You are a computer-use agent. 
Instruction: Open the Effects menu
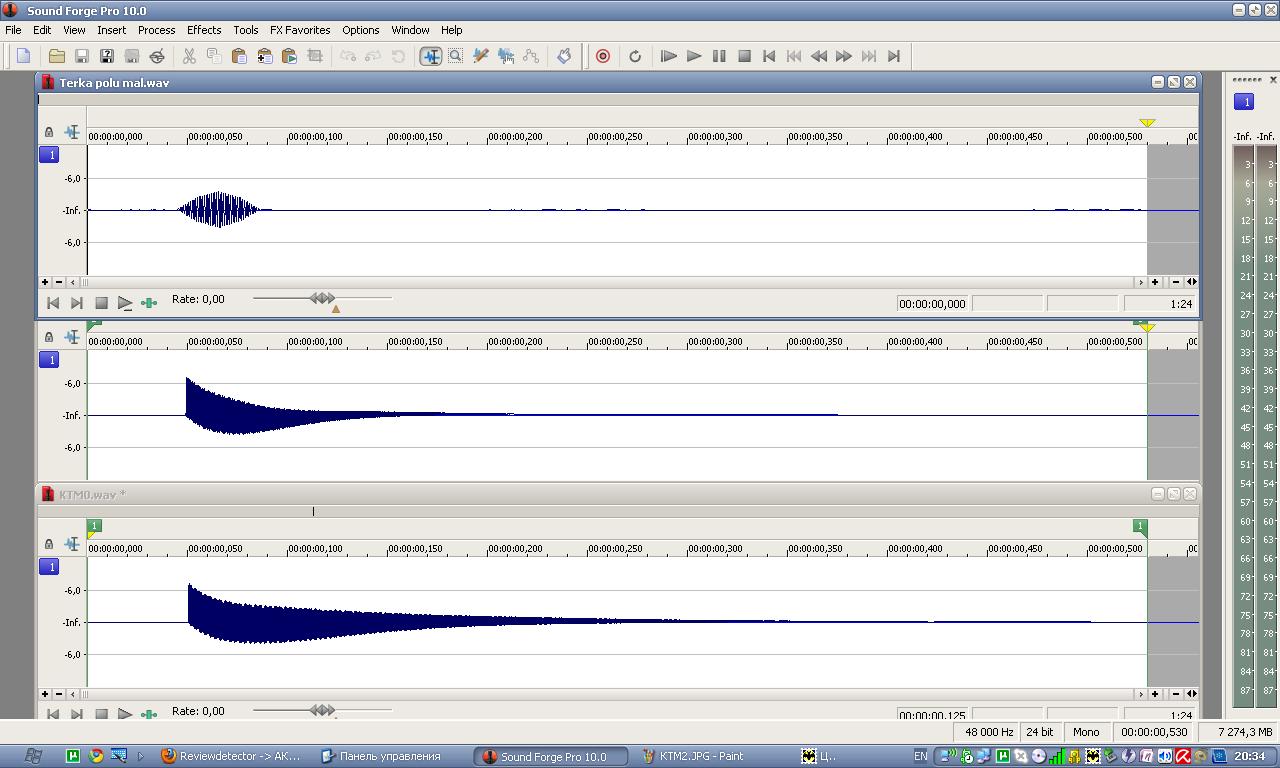pos(204,30)
